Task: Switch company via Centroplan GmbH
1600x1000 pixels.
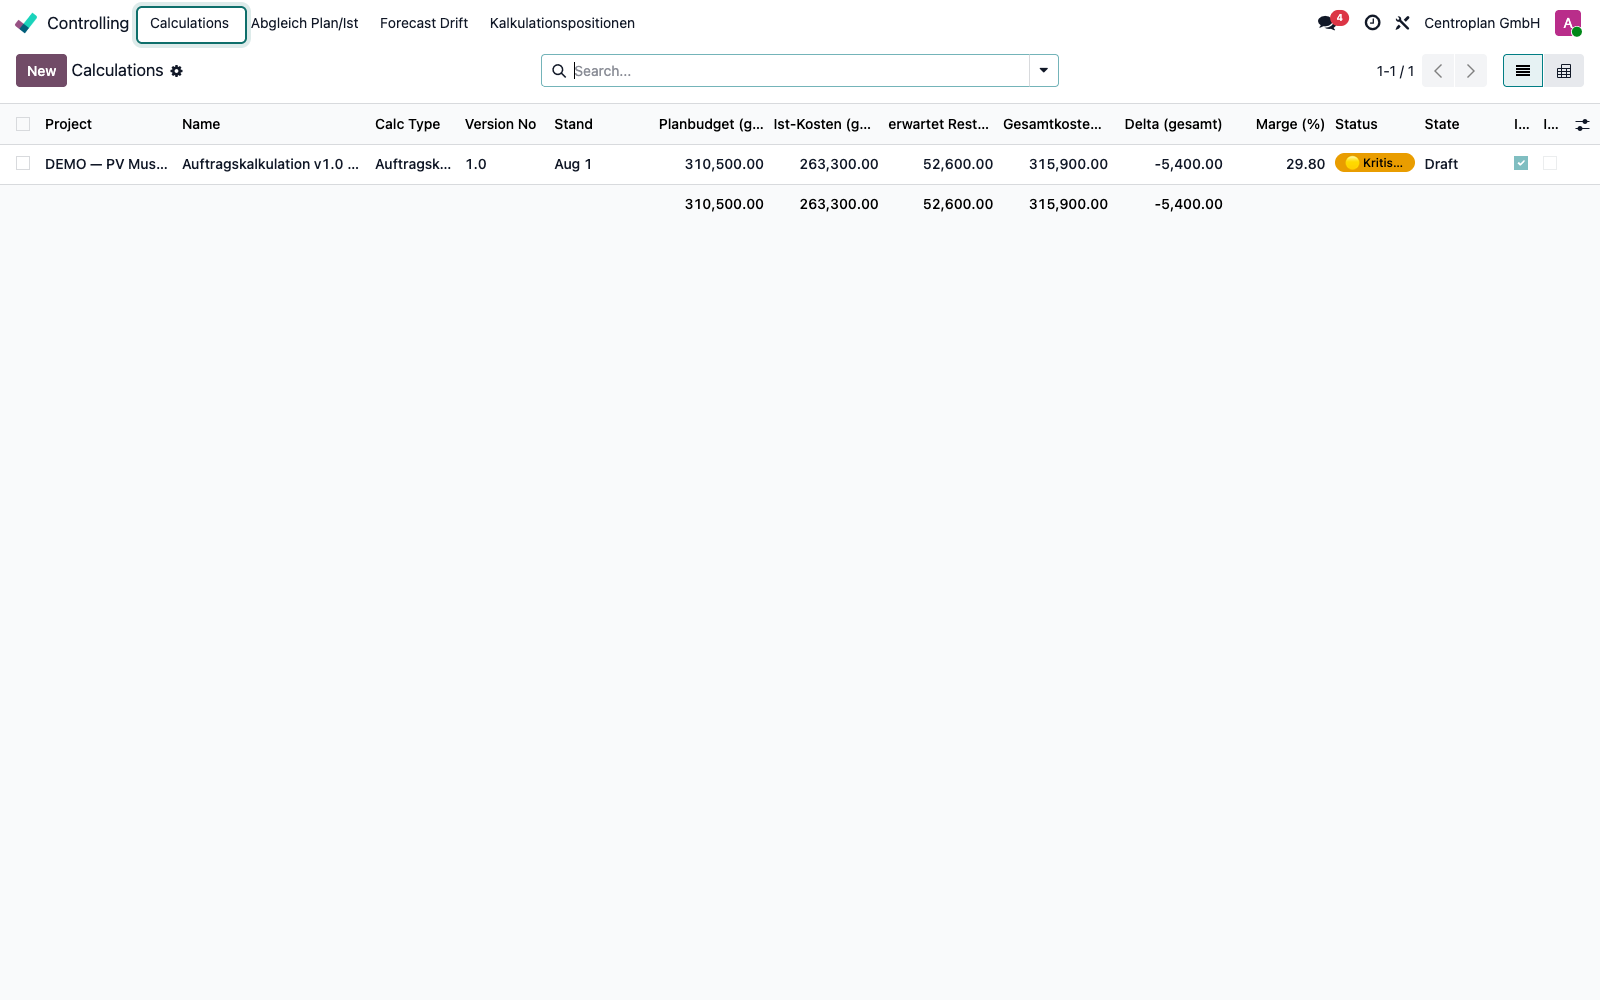Action: [1482, 23]
